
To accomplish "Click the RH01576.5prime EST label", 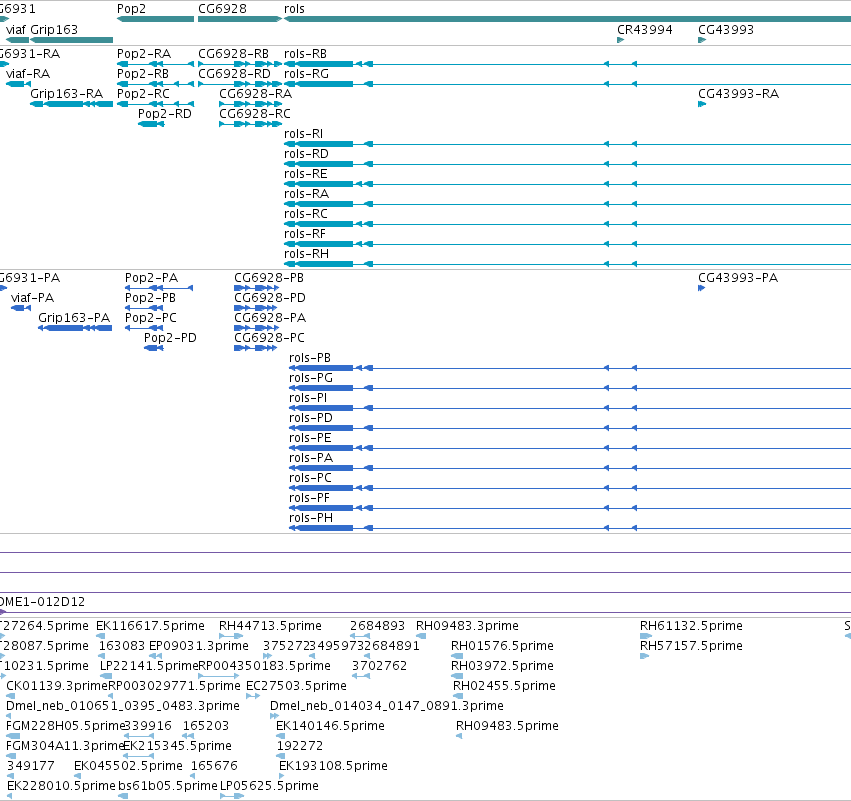I will coord(503,646).
